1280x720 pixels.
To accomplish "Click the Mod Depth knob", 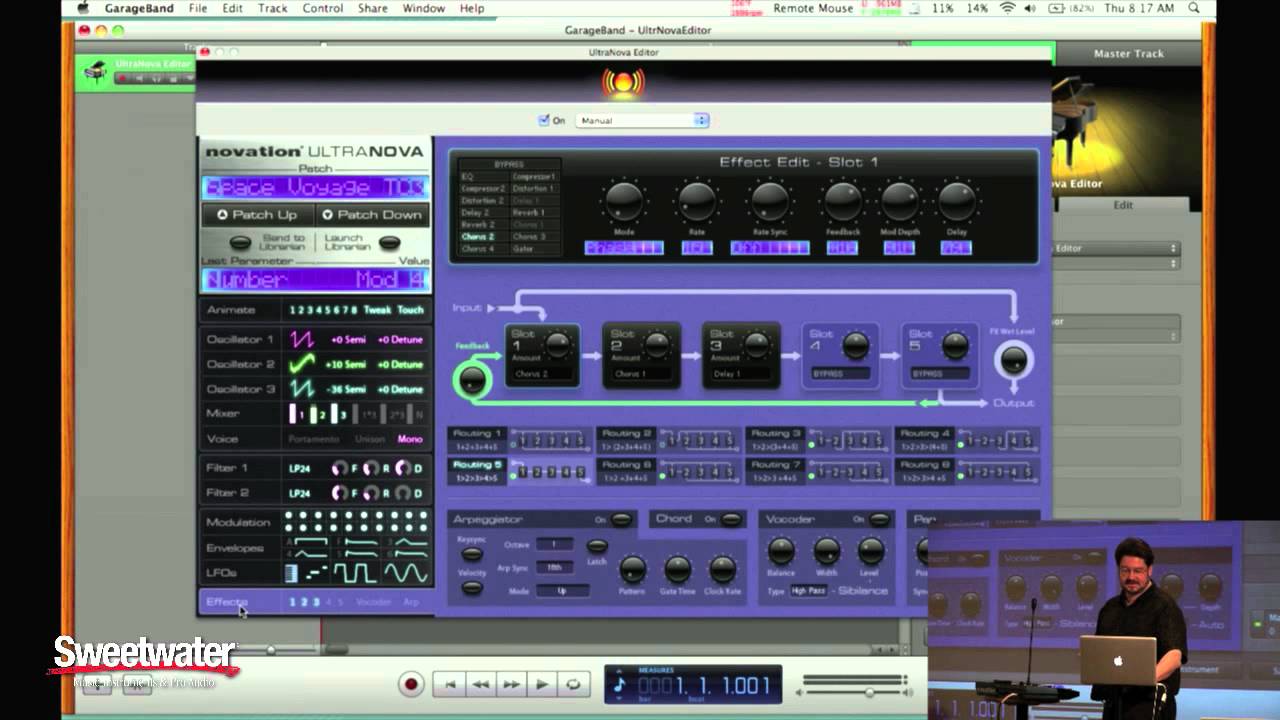I will point(899,202).
